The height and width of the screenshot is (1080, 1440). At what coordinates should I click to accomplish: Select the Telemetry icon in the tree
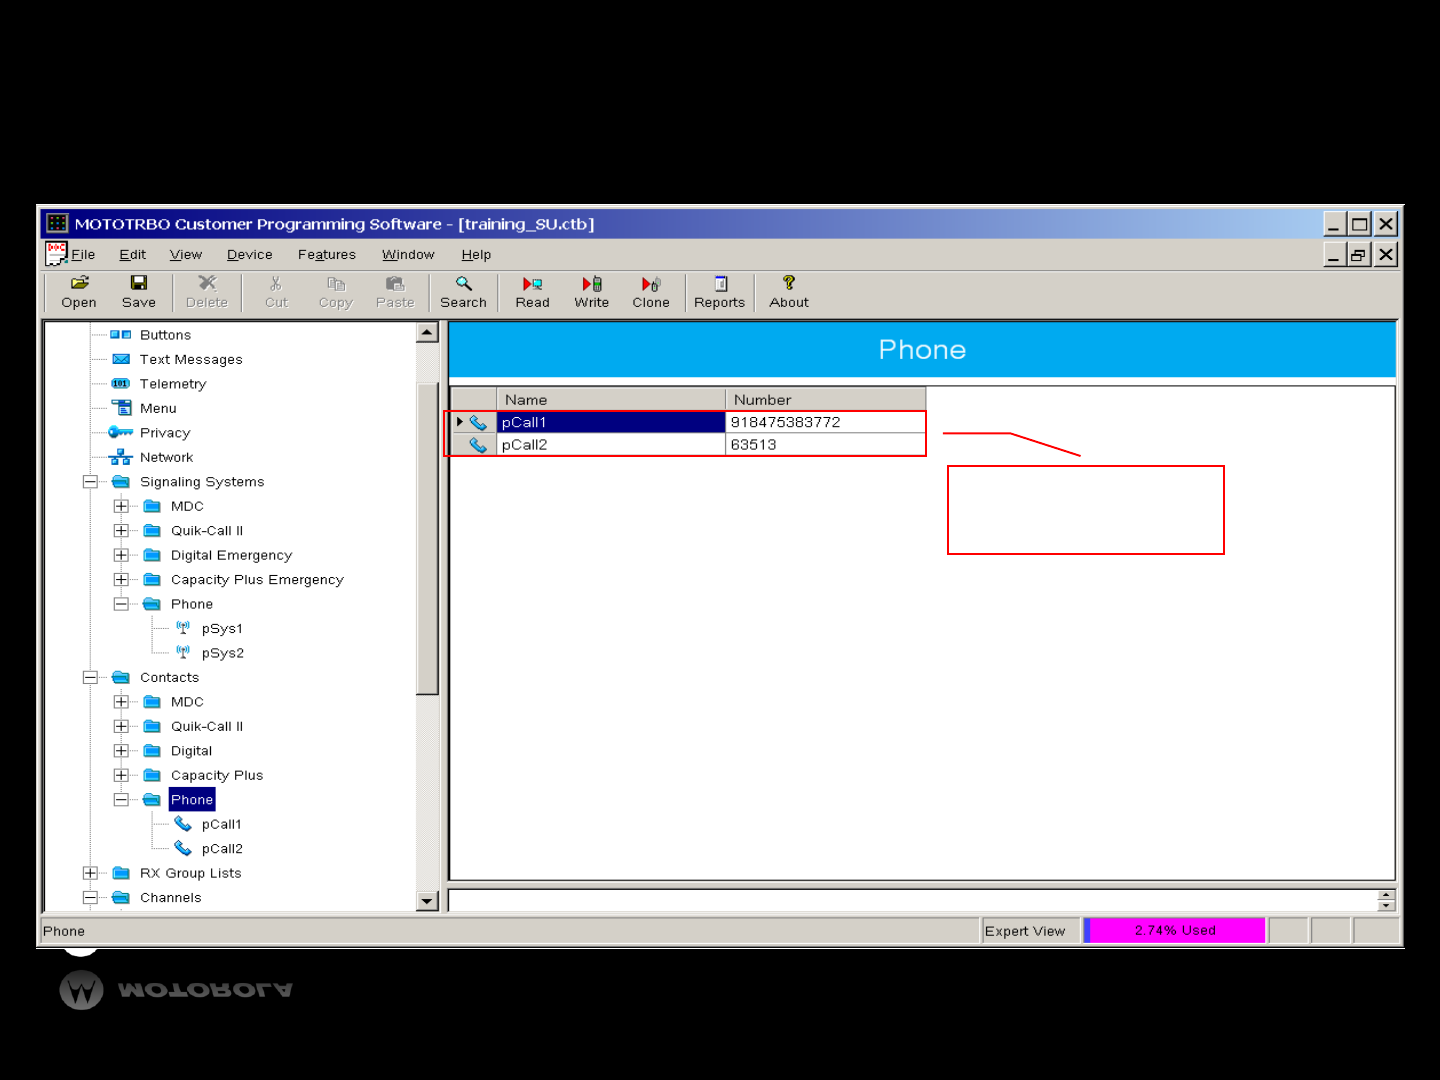tap(121, 384)
